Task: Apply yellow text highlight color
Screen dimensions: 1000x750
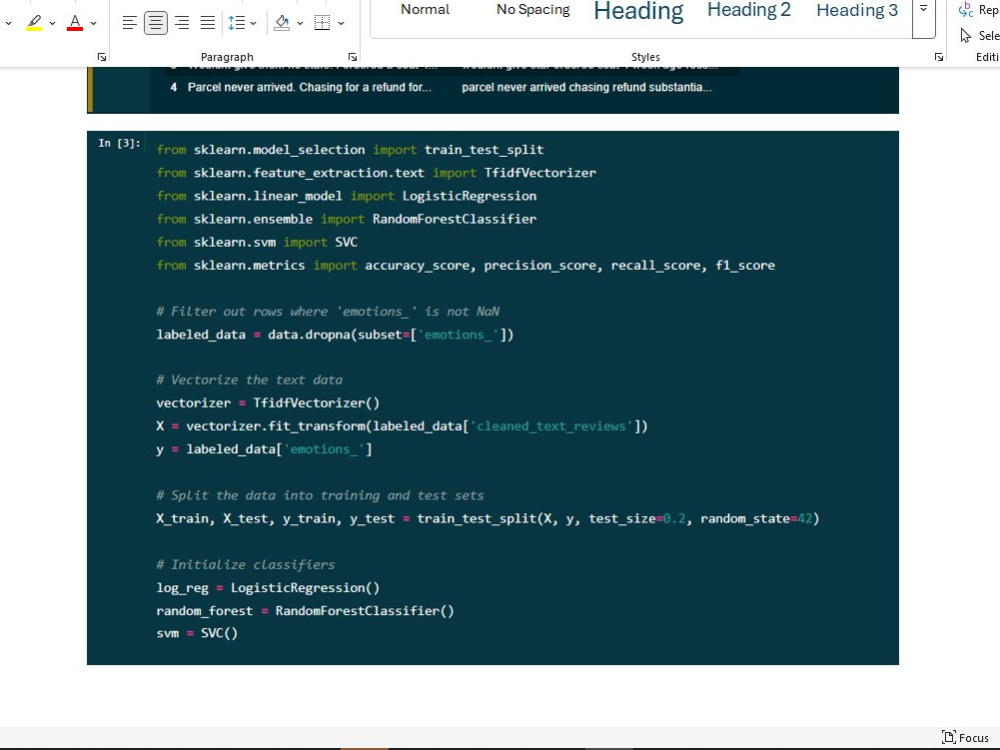Action: (x=34, y=23)
